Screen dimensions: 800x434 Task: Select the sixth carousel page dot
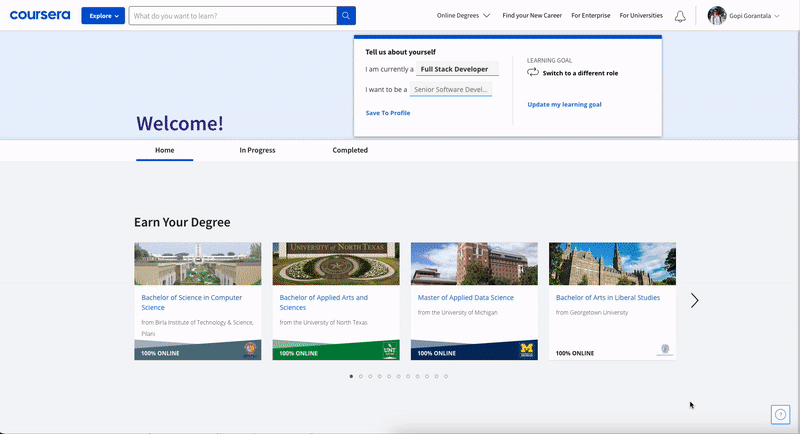point(398,376)
